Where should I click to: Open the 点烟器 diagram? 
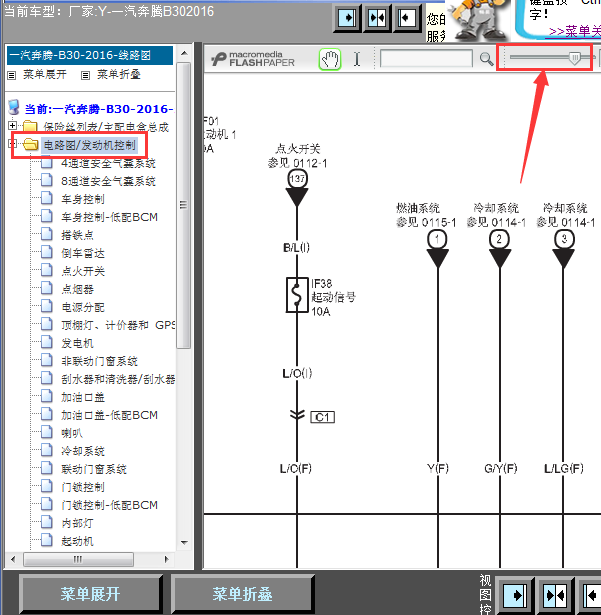(77, 289)
